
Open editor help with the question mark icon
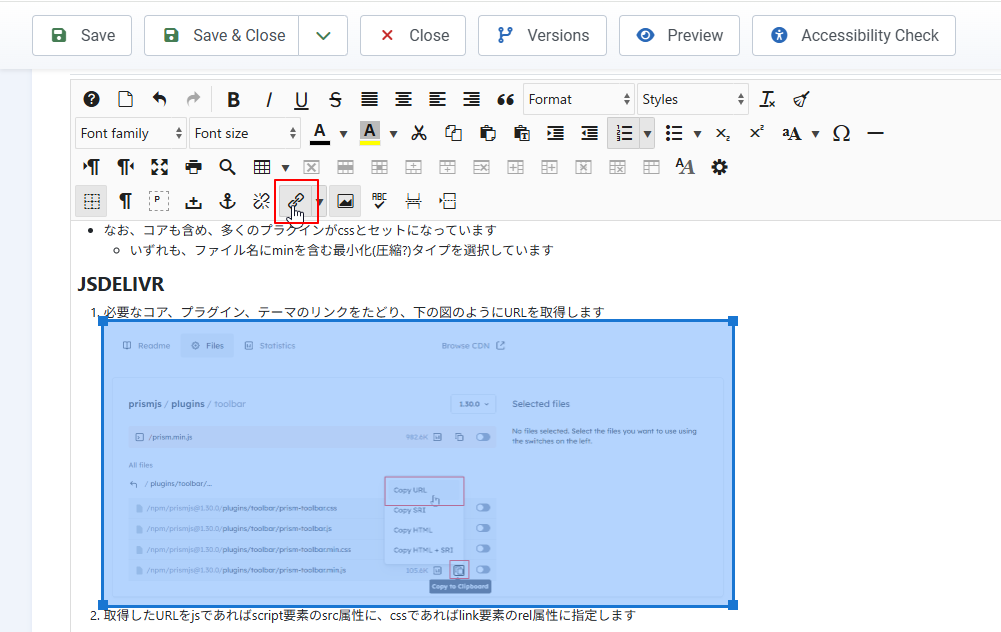tap(91, 99)
